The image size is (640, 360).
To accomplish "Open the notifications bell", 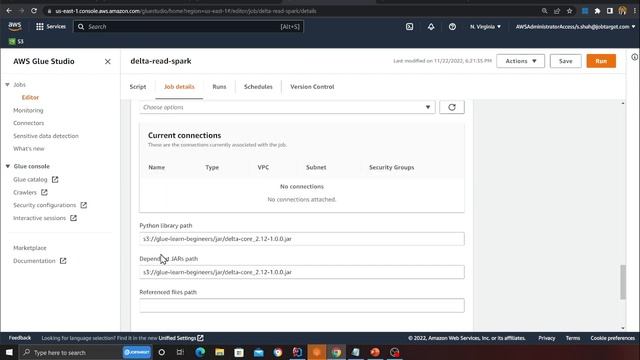I will (x=431, y=27).
